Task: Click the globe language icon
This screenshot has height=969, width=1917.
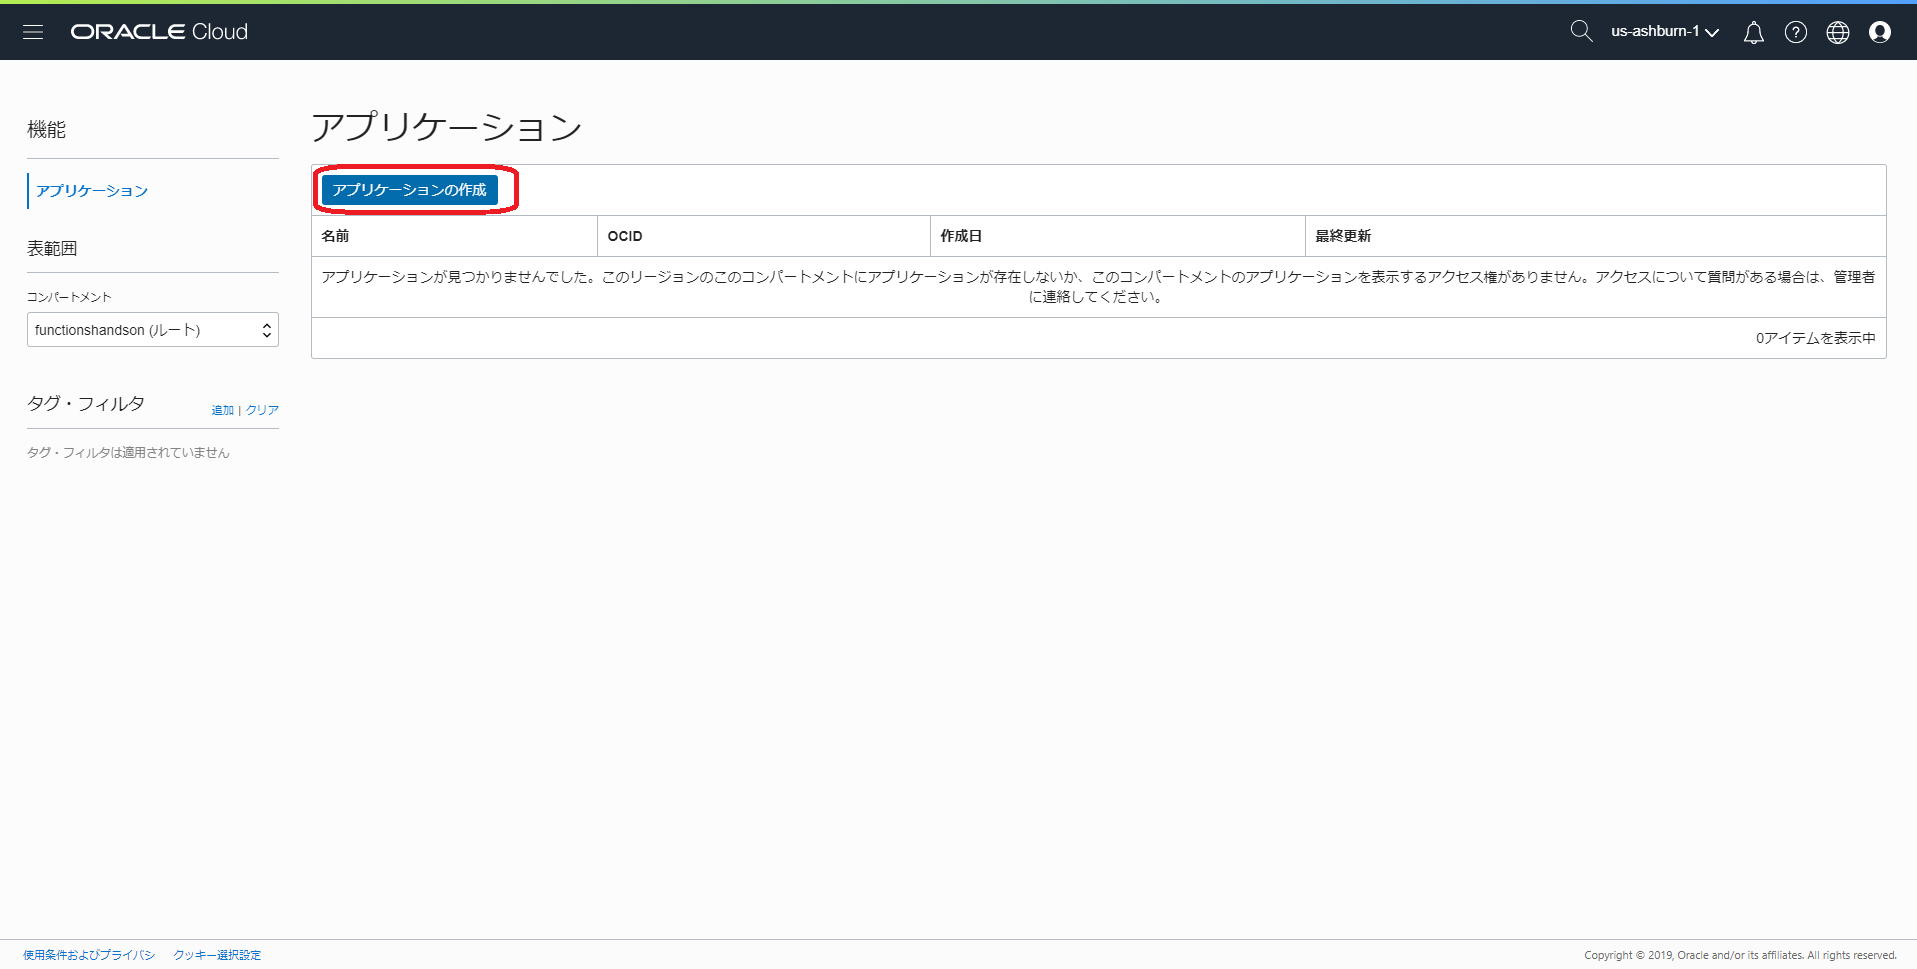Action: [x=1837, y=33]
